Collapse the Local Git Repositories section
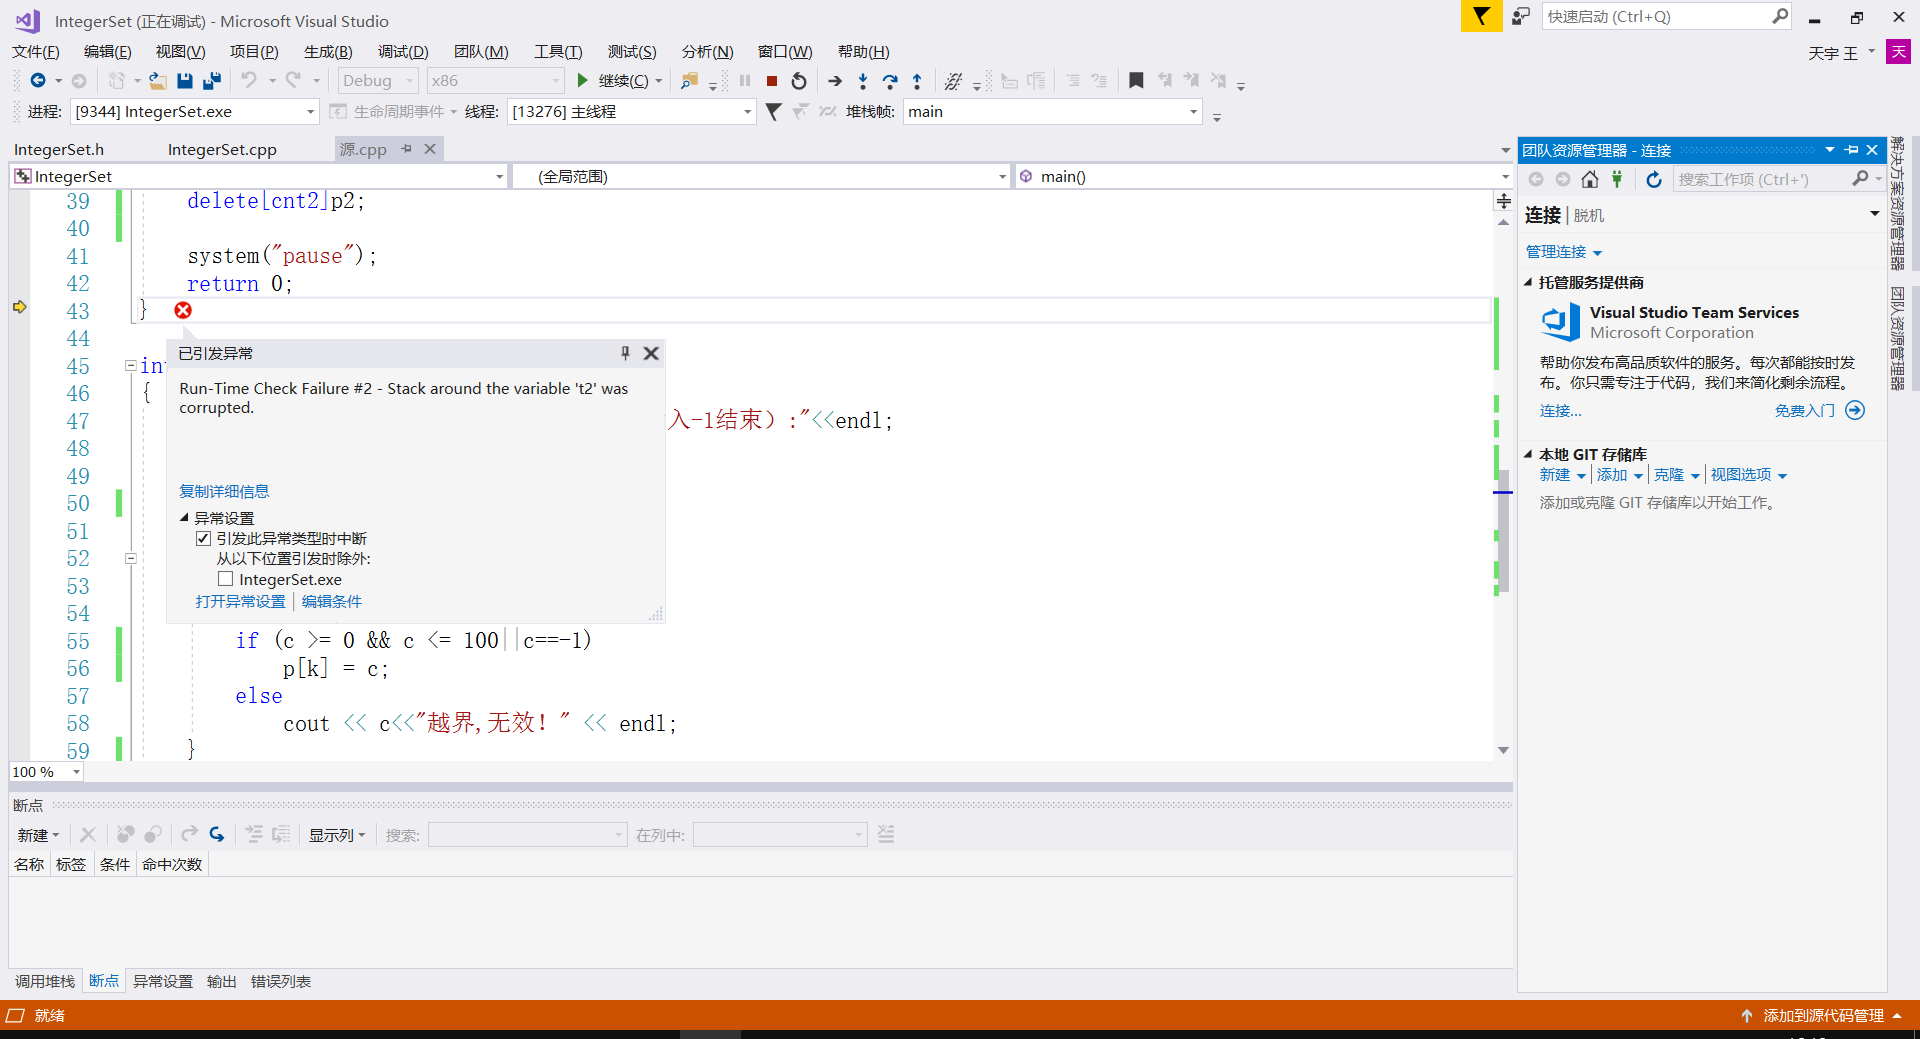The image size is (1920, 1039). (x=1528, y=454)
